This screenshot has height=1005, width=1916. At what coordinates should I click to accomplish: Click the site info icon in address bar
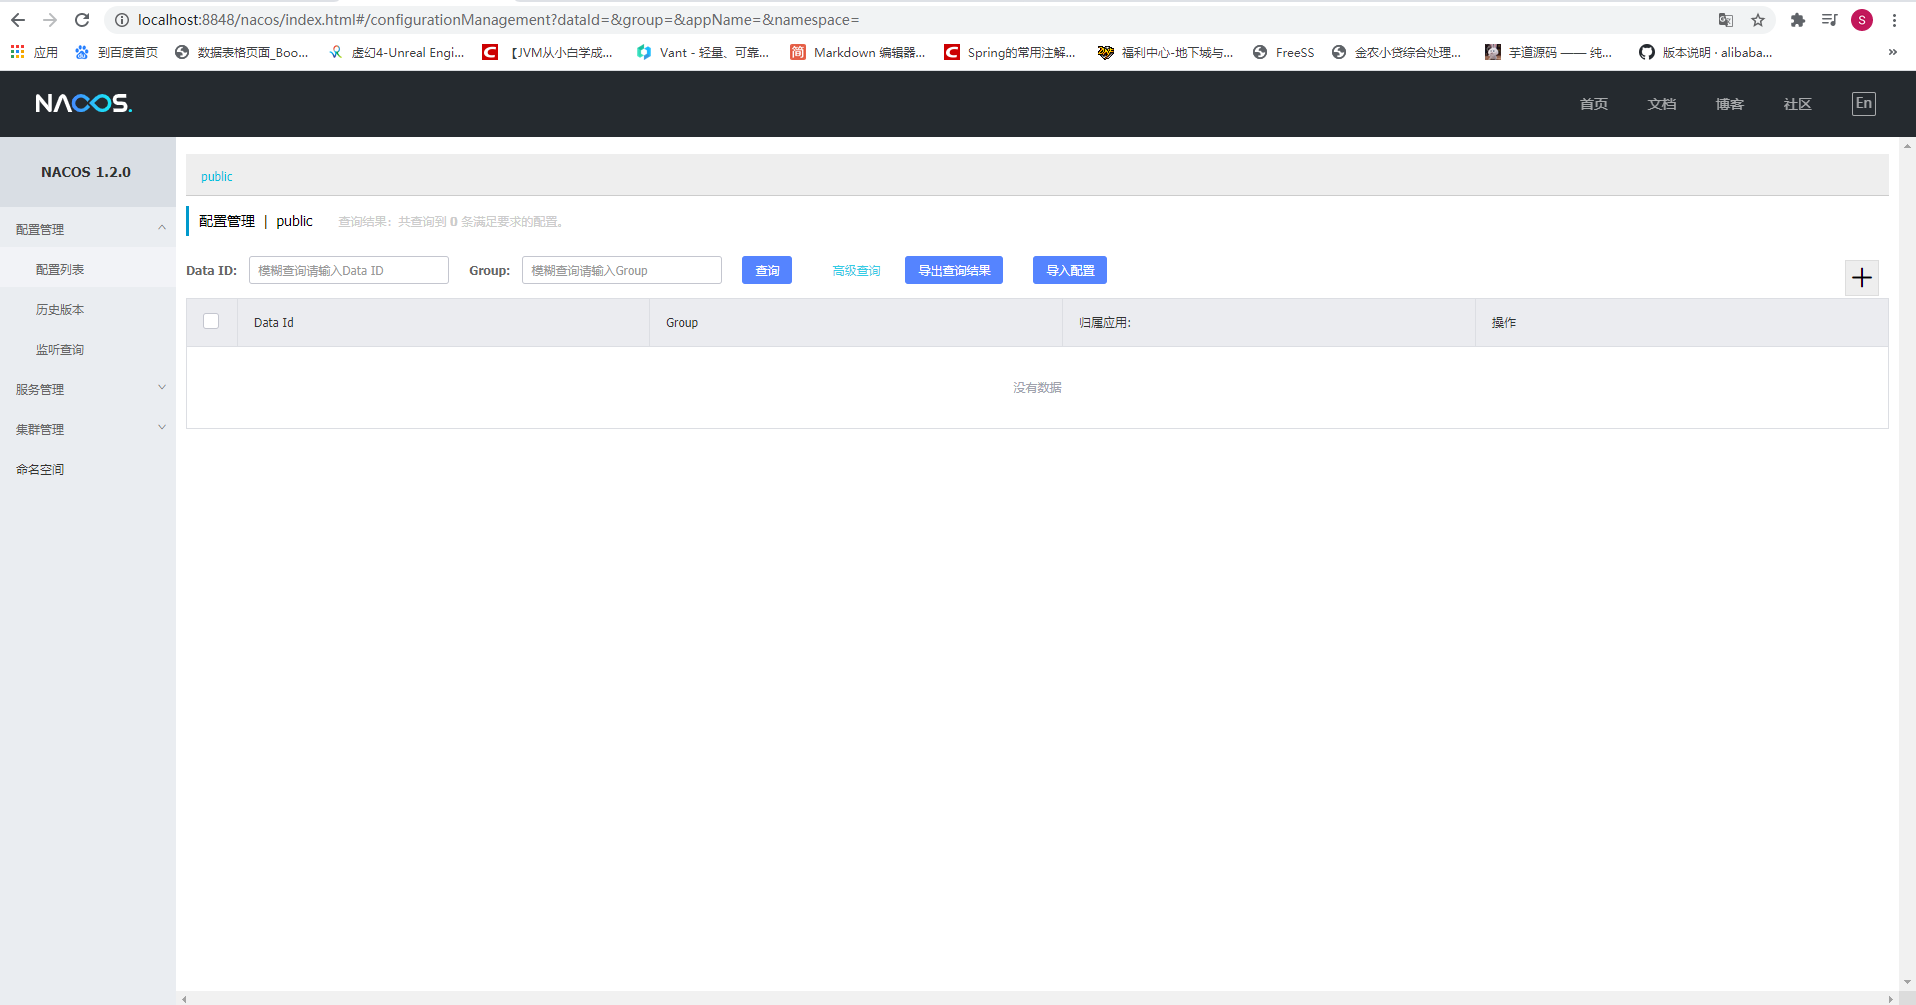122,20
